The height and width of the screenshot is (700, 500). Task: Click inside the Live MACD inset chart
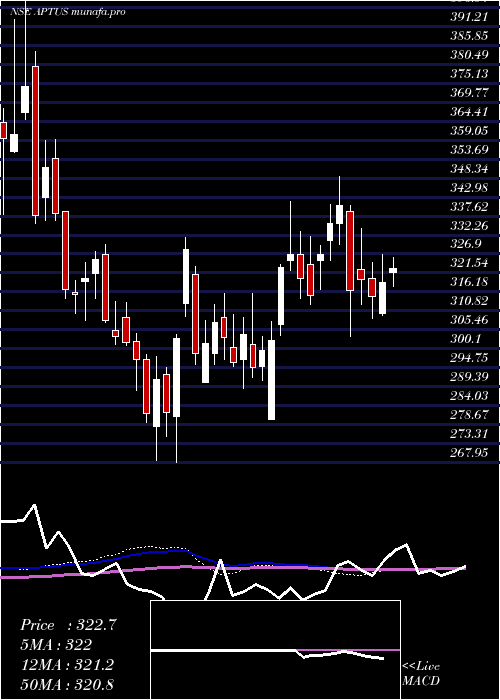point(275,650)
